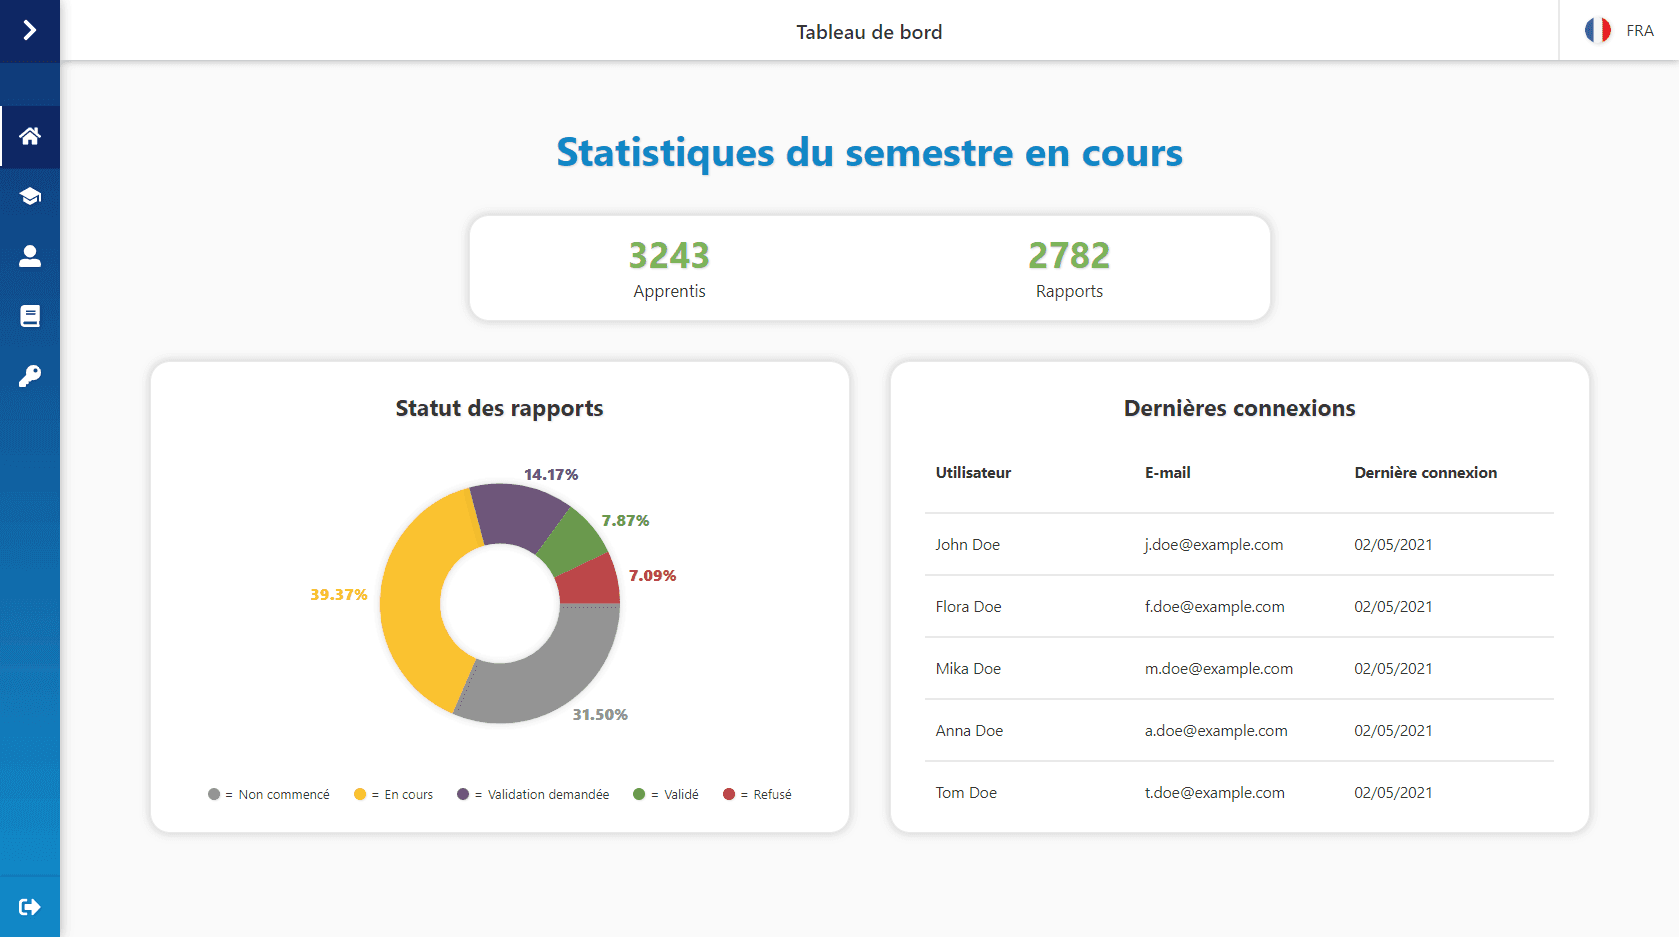The image size is (1679, 937).
Task: Click the email j.doe@example.com
Action: pyautogui.click(x=1213, y=544)
